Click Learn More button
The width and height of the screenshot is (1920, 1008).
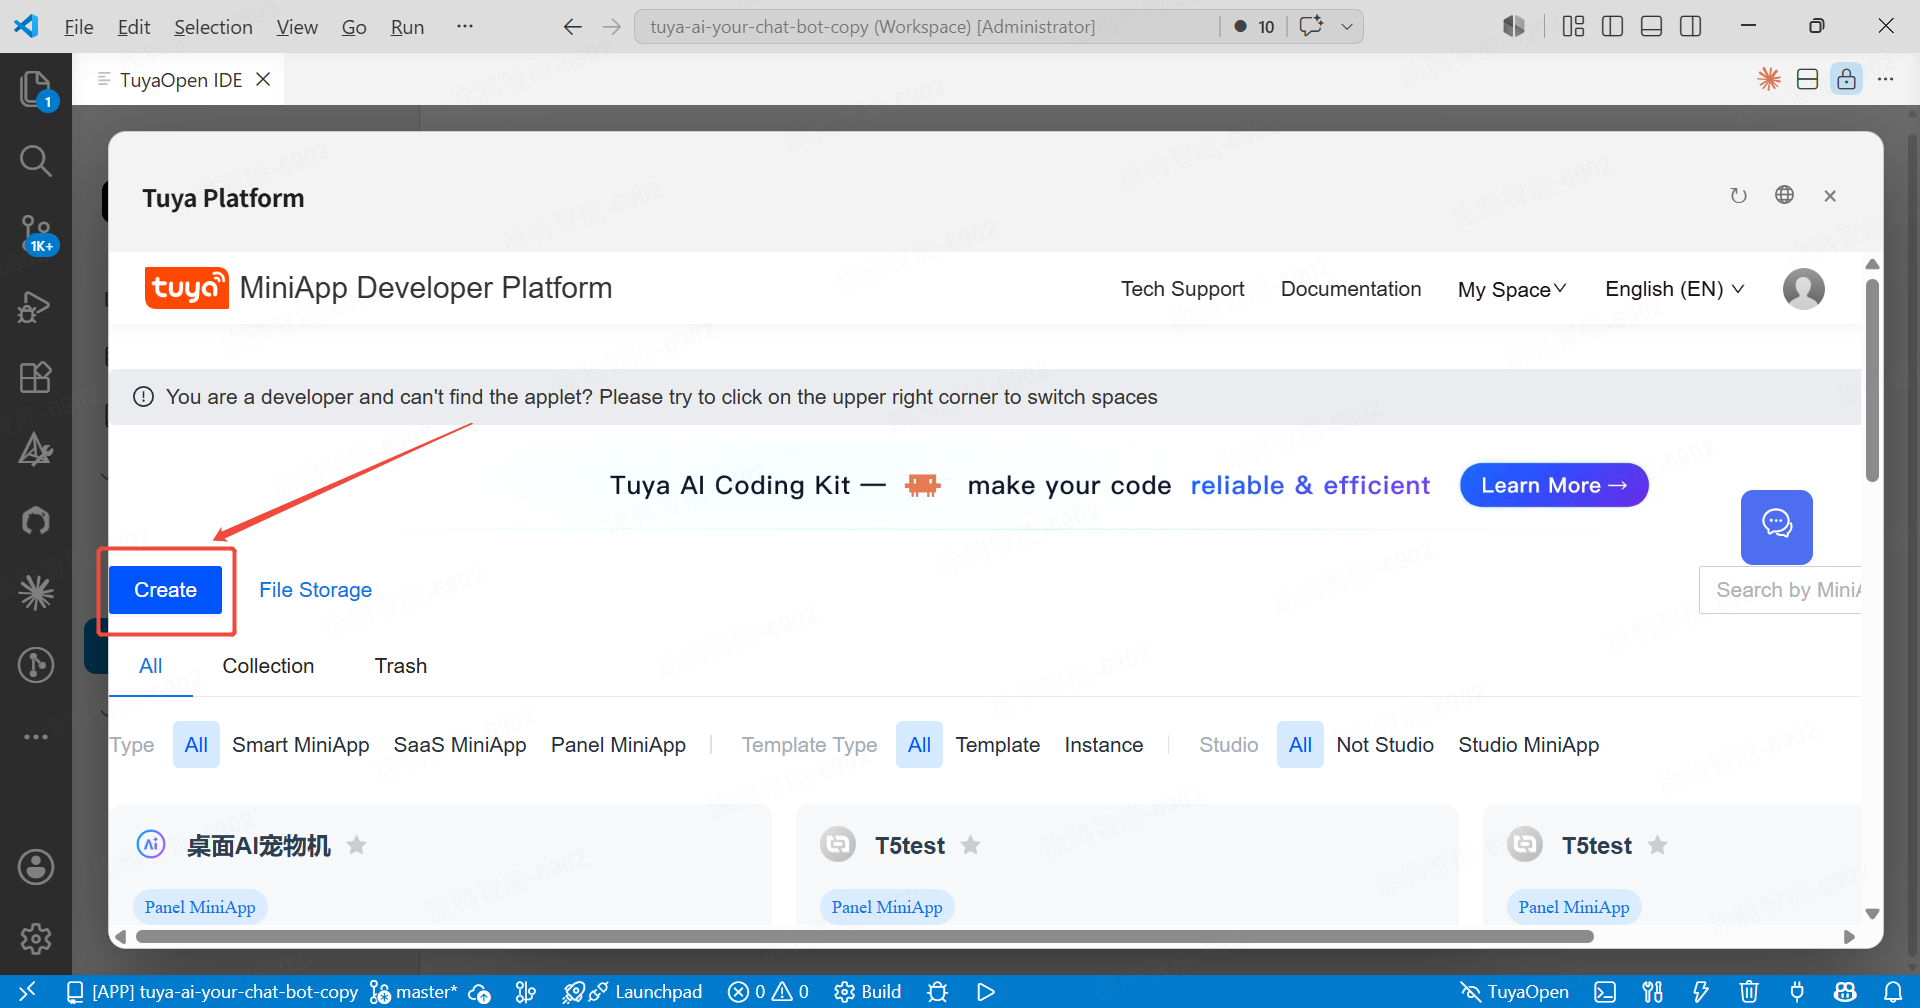(x=1554, y=485)
